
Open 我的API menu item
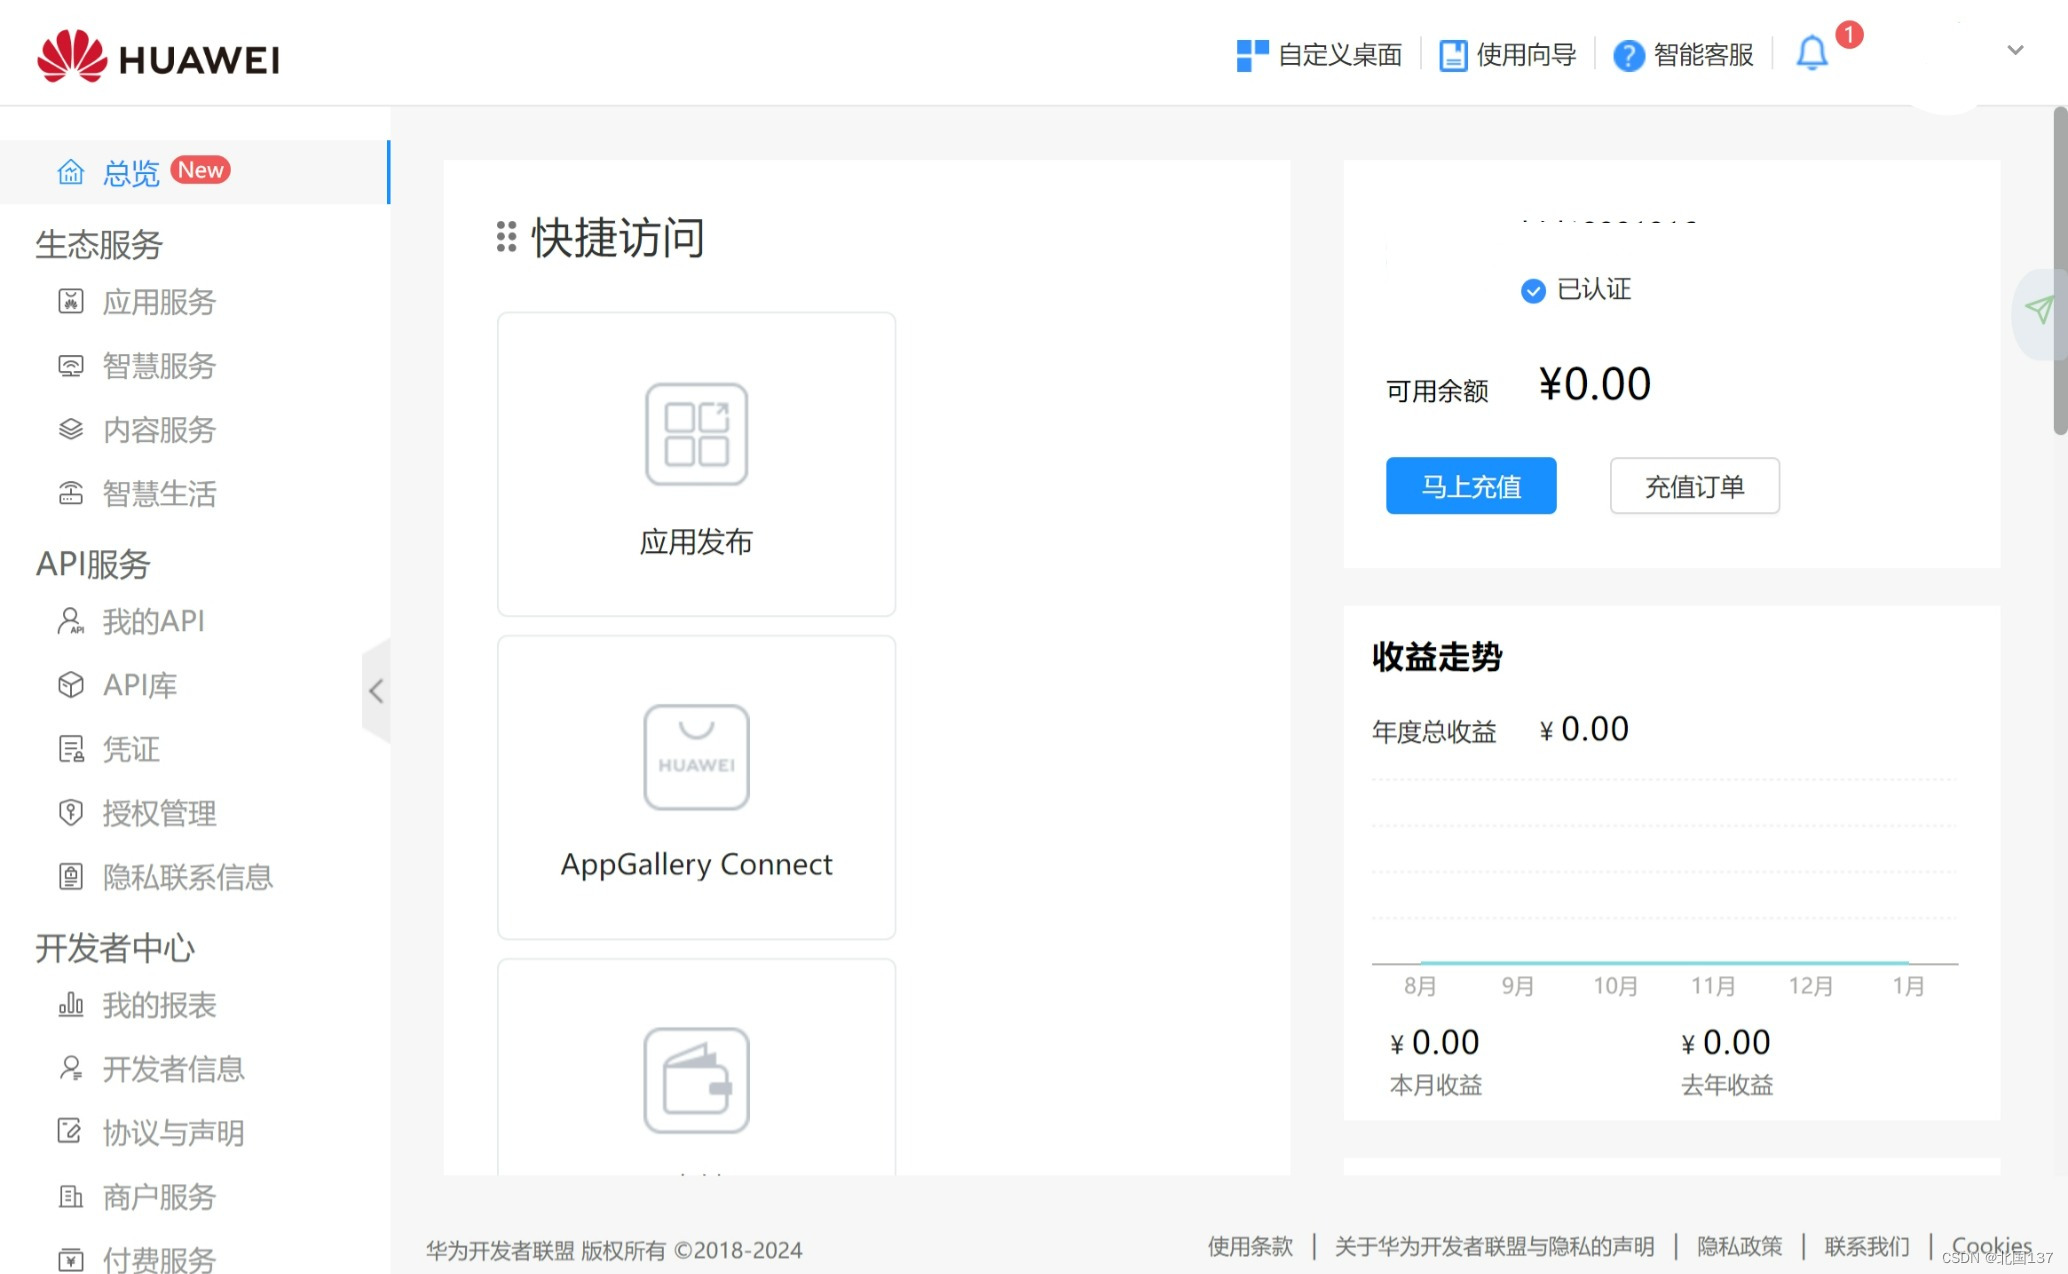tap(153, 621)
